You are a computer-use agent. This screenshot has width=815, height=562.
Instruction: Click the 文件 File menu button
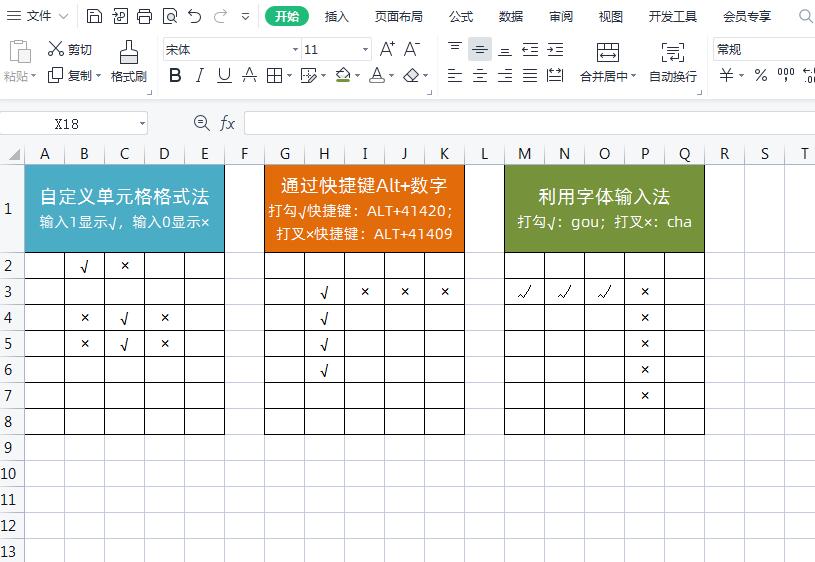[x=30, y=17]
